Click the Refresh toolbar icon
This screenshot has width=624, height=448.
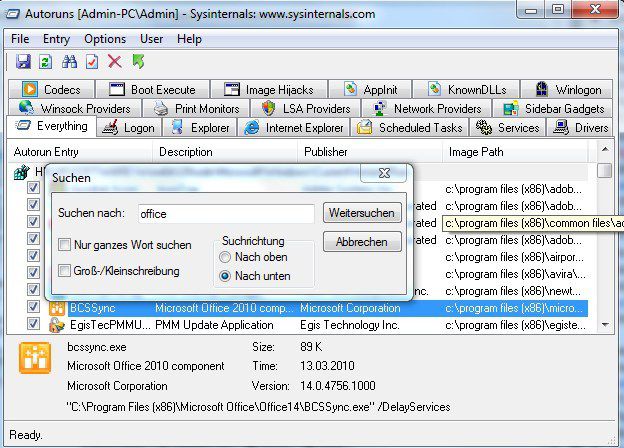(45, 62)
